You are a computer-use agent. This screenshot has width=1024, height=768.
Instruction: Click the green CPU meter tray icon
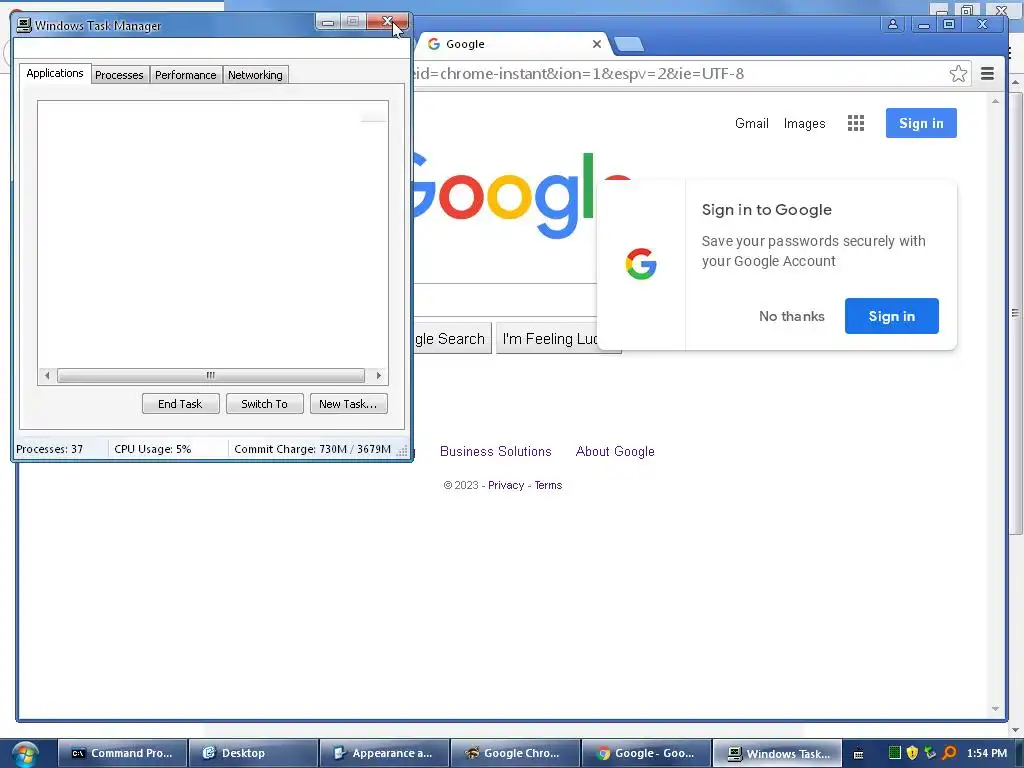(895, 753)
